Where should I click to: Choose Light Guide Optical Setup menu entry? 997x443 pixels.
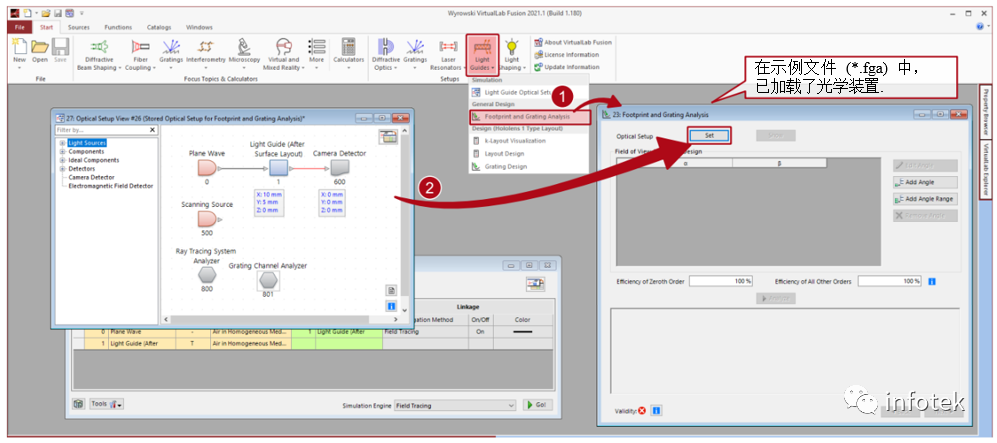click(x=518, y=93)
